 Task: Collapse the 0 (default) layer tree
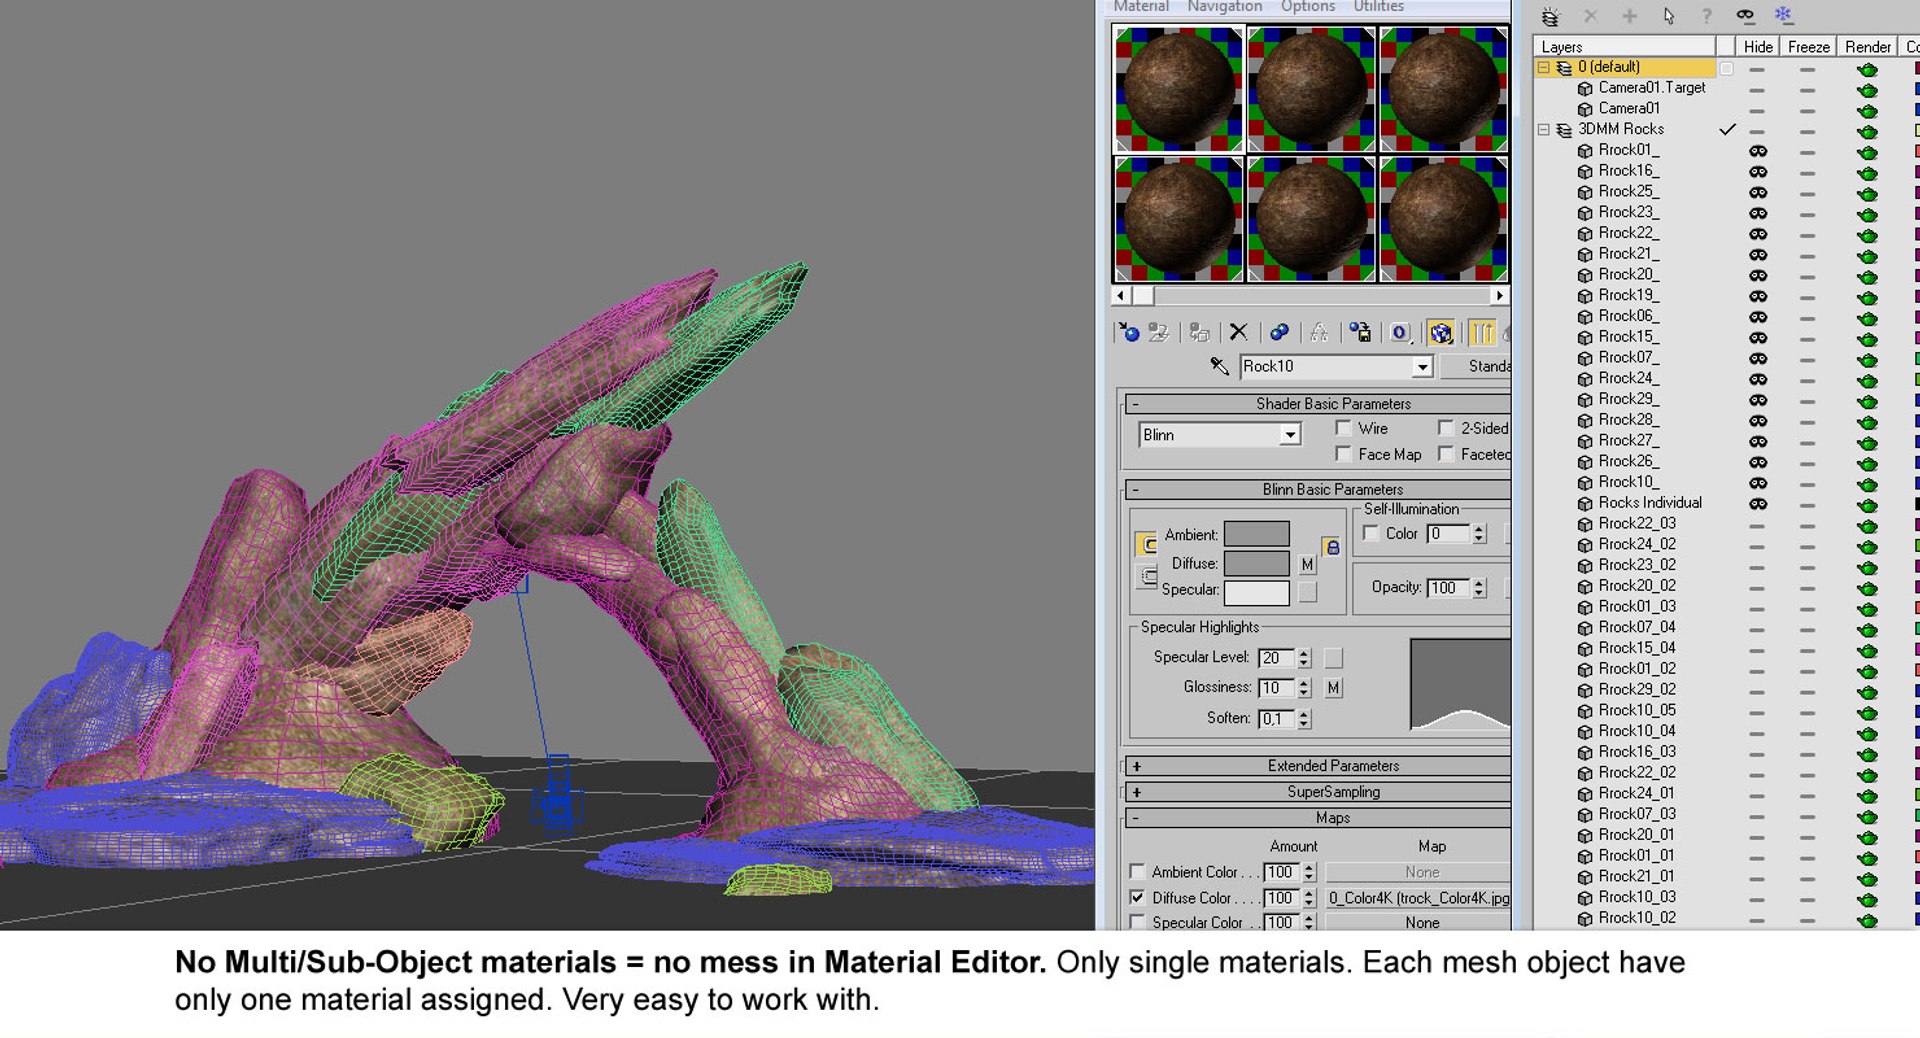coord(1544,68)
